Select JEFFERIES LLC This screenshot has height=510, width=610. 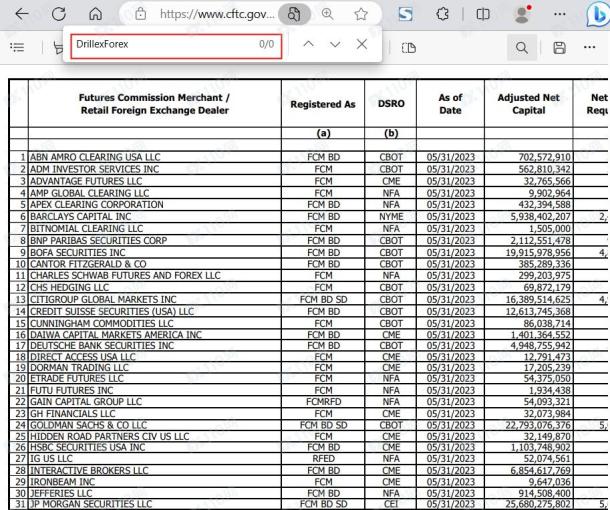pos(61,493)
